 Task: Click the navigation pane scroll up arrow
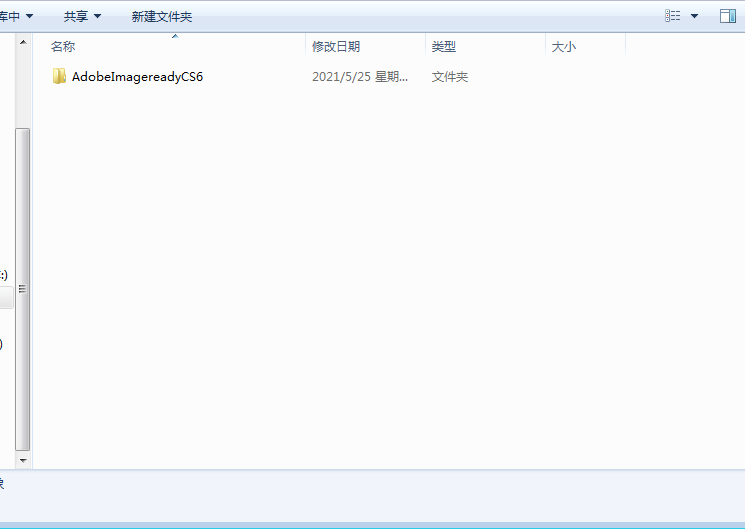point(23,43)
